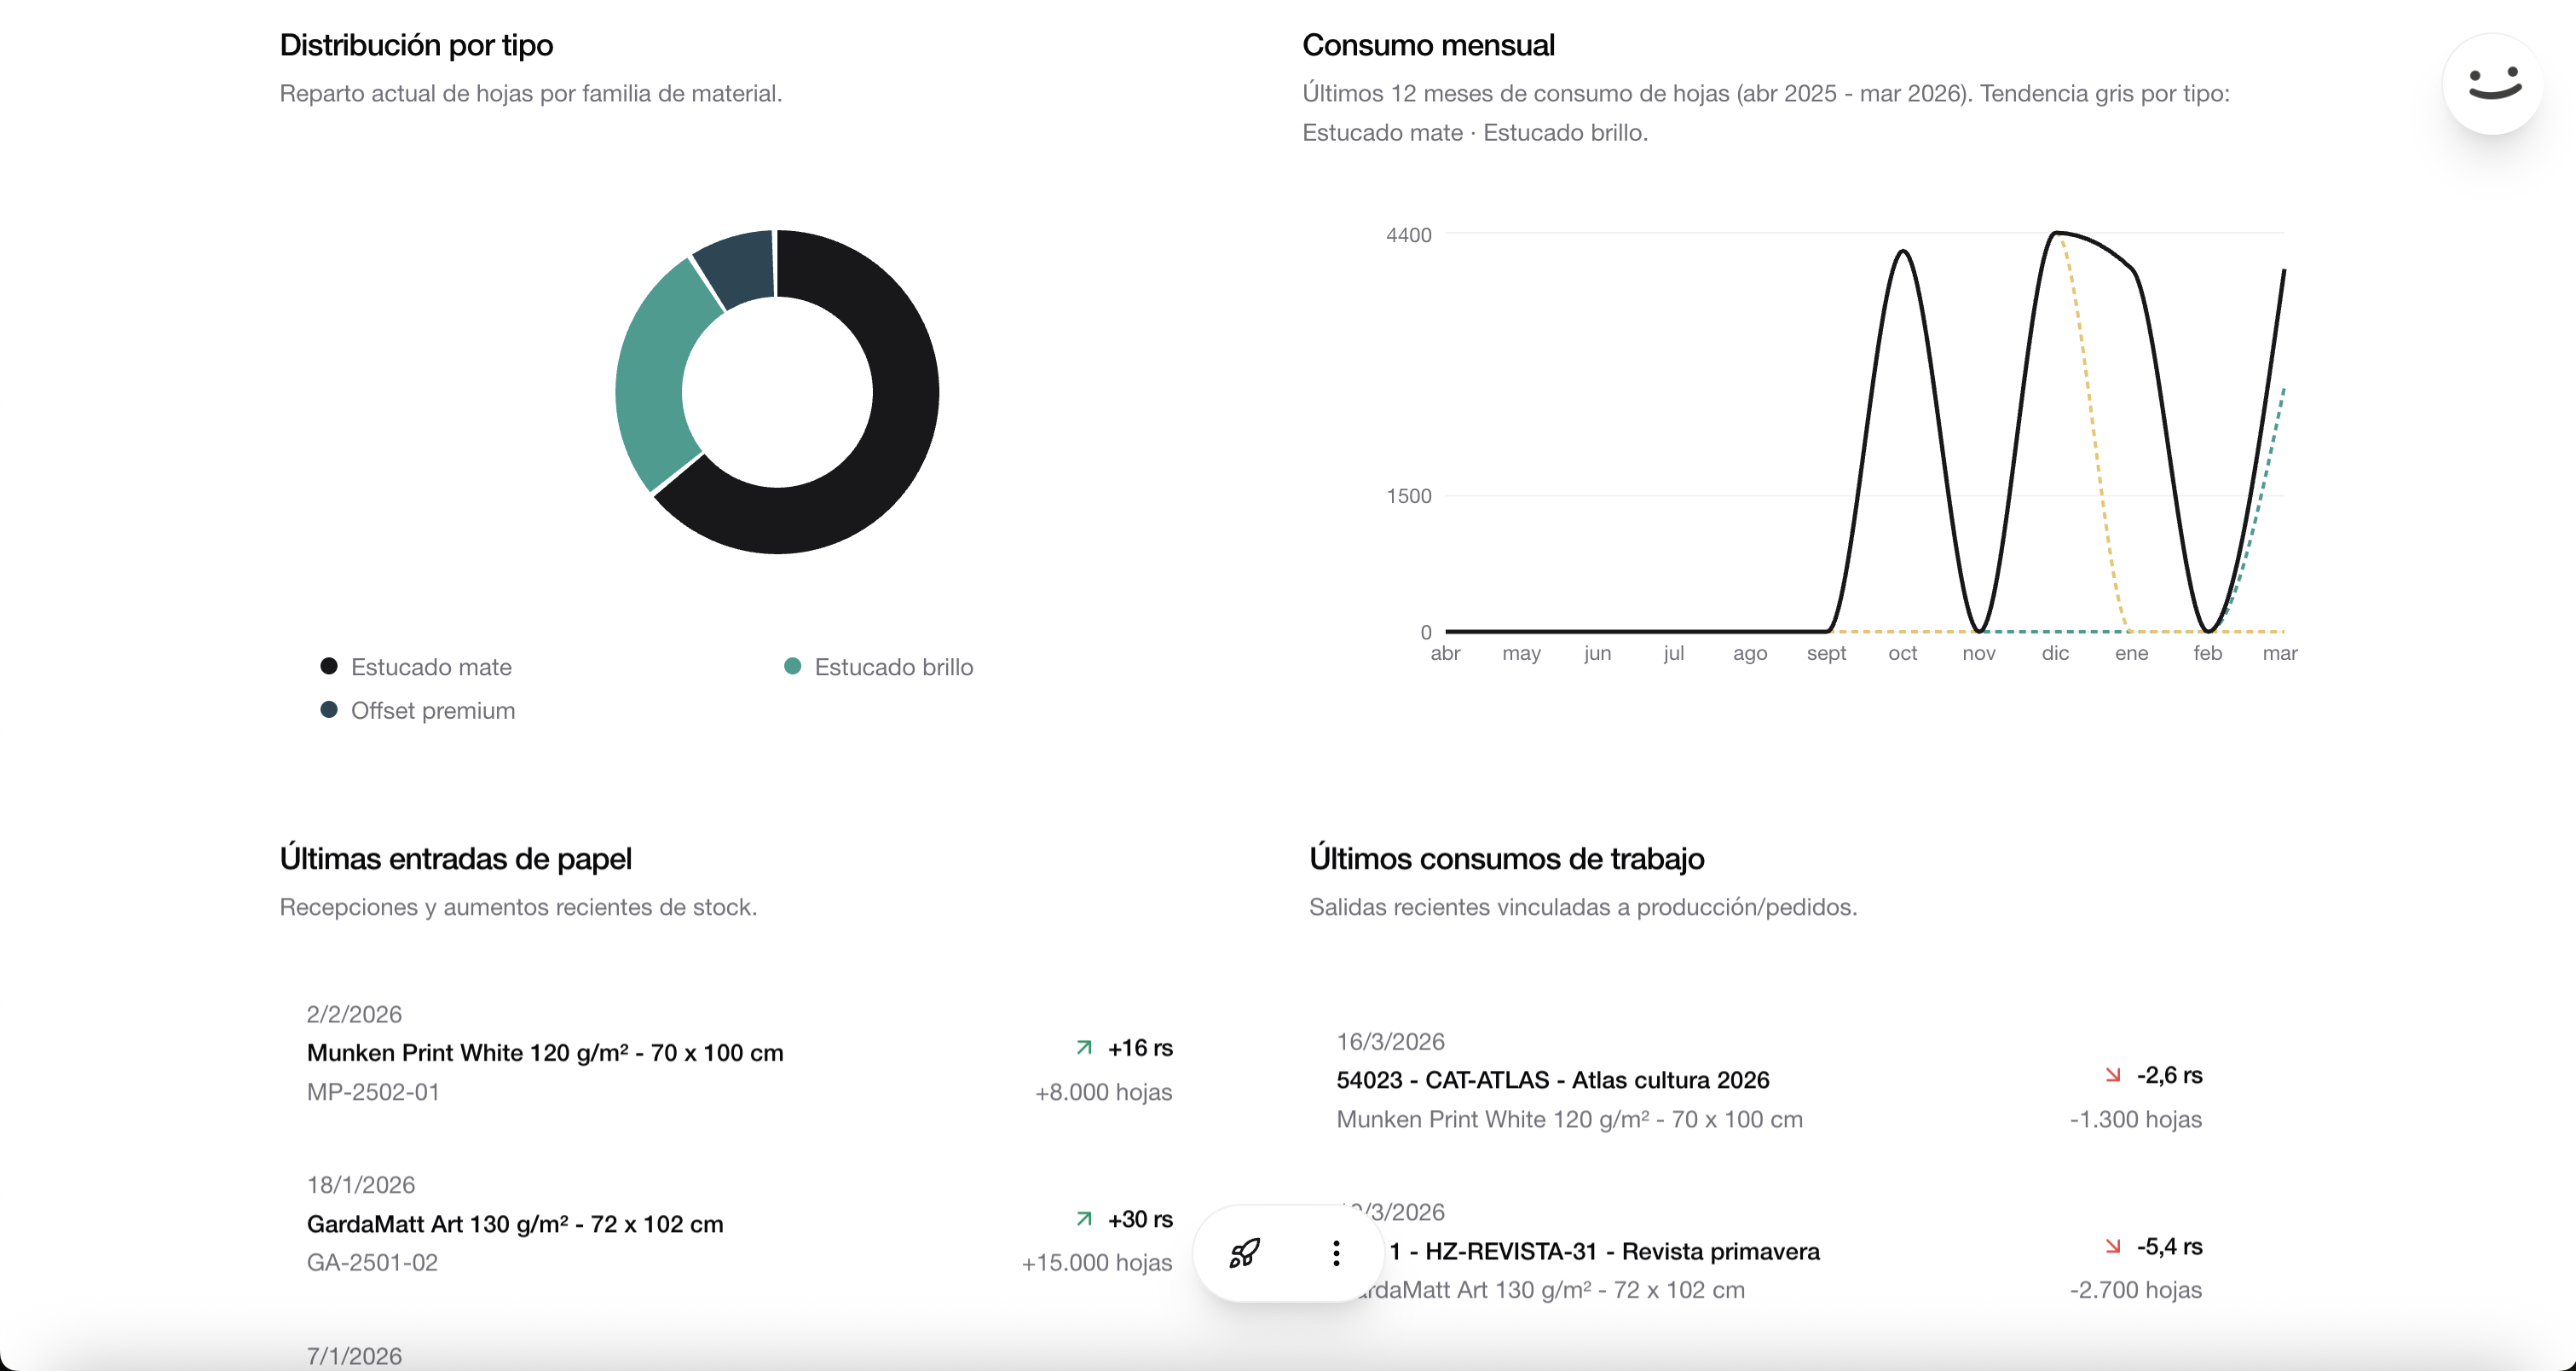Open the three-dot overflow menu icon
Image resolution: width=2576 pixels, height=1371 pixels.
click(1336, 1253)
